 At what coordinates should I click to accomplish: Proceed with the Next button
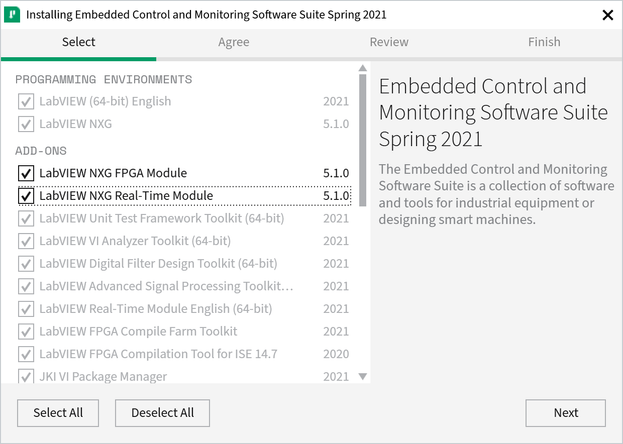pyautogui.click(x=565, y=412)
